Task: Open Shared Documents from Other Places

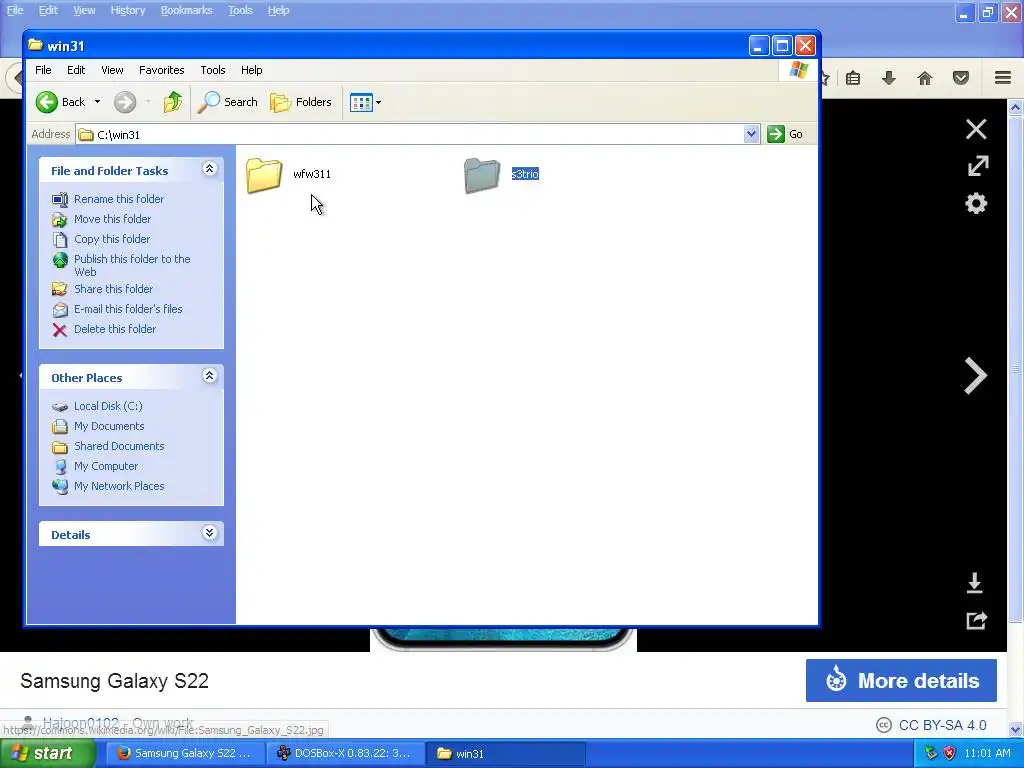Action: (x=119, y=446)
